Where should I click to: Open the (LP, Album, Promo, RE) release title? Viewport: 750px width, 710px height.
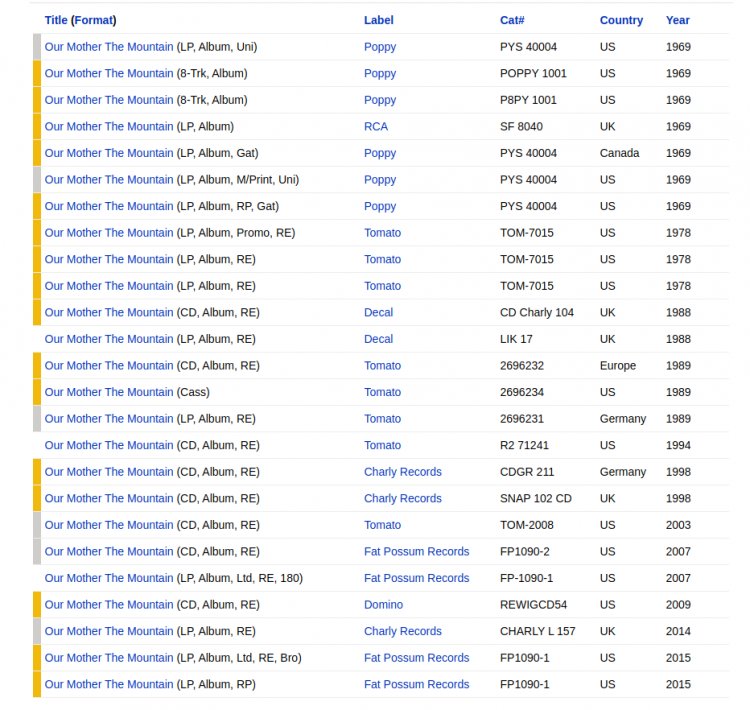[109, 233]
